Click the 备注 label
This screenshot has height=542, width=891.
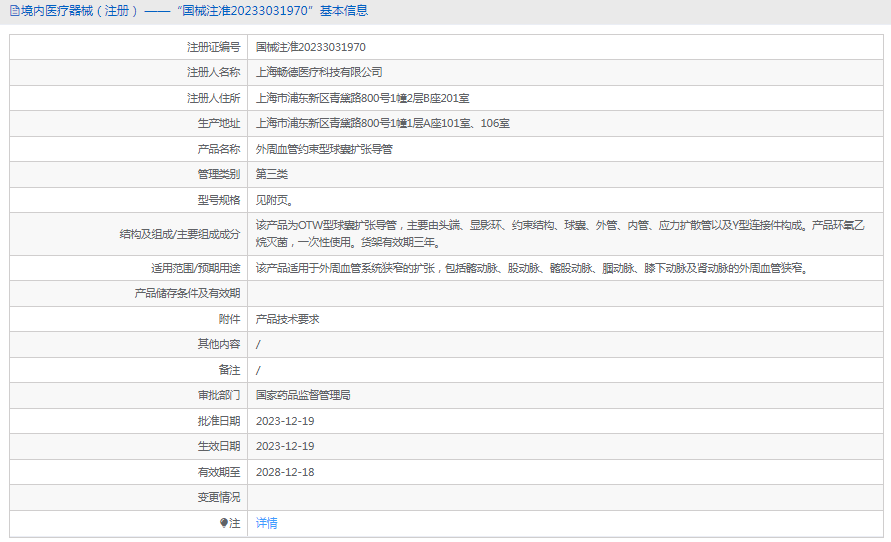click(230, 370)
